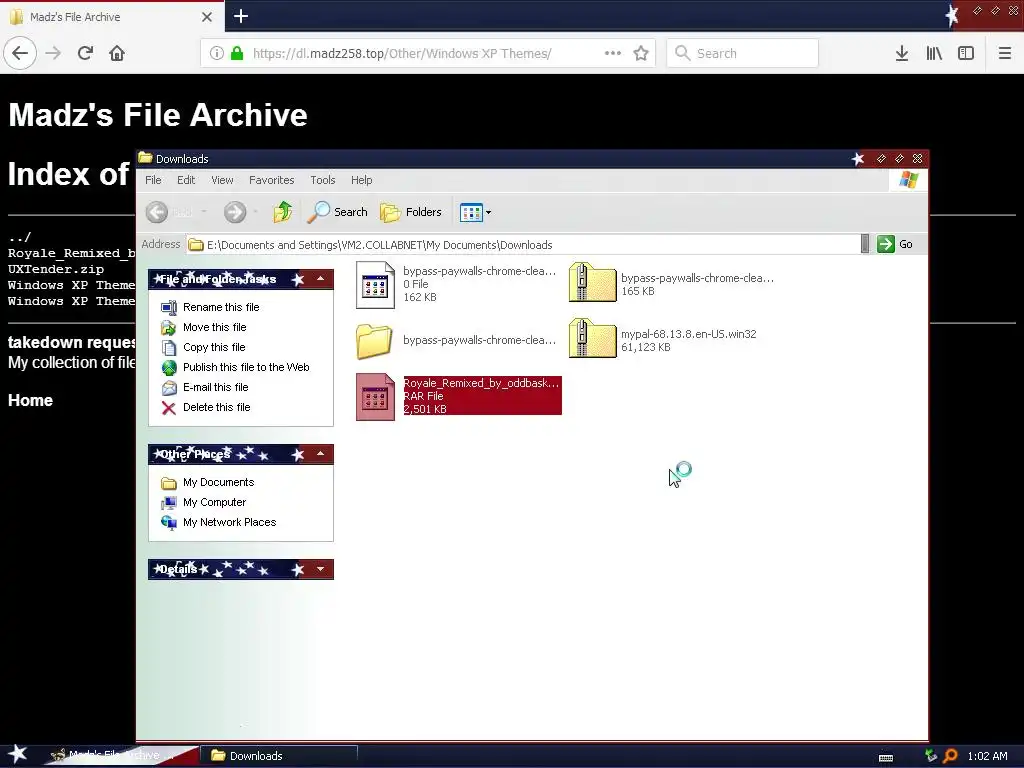1024x768 pixels.
Task: Show site information icon in the URL bar
Action: 217,53
